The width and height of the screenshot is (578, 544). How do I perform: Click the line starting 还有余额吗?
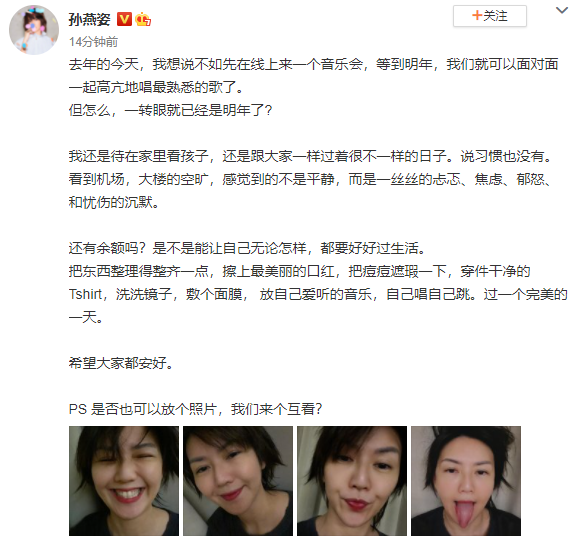[247, 248]
